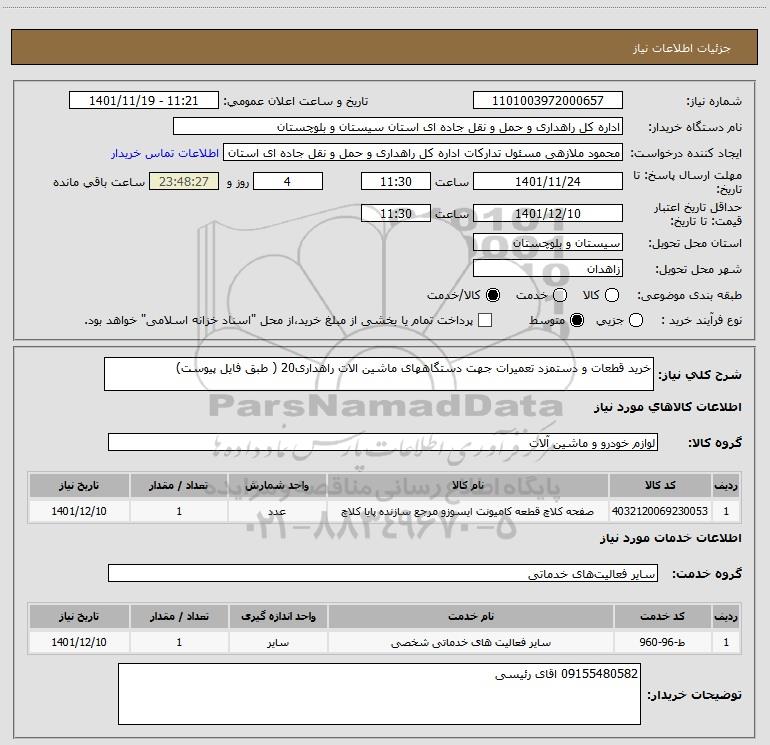770x745 pixels.
Task: Click service code ط-96-960 cell
Action: tap(662, 642)
